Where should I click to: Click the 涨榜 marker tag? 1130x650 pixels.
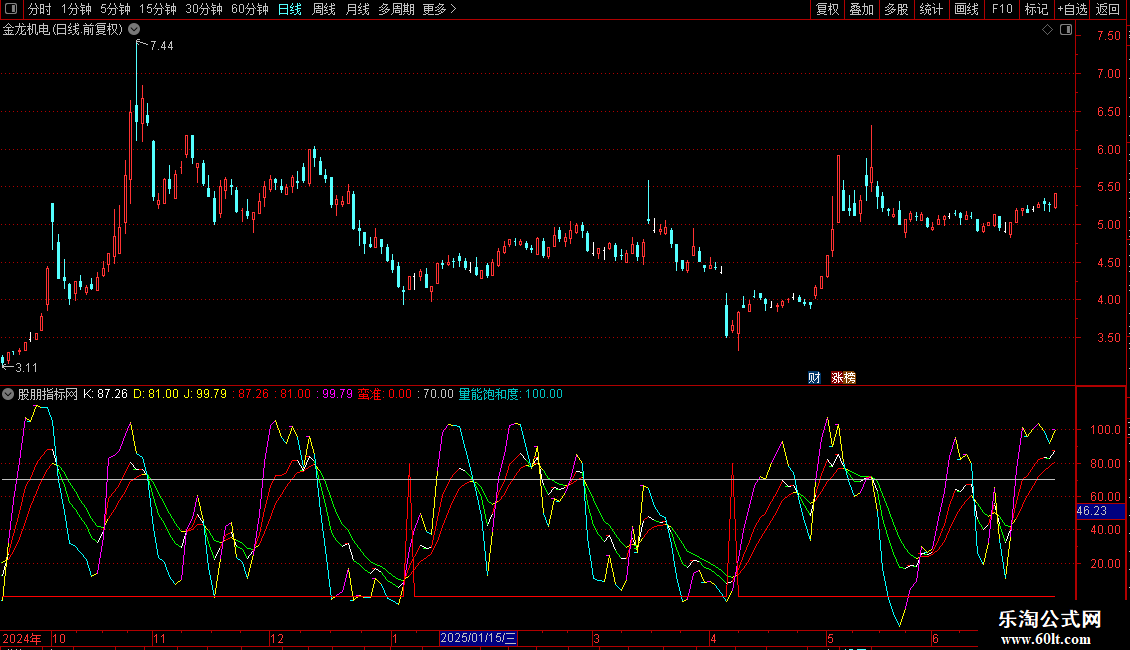point(843,378)
